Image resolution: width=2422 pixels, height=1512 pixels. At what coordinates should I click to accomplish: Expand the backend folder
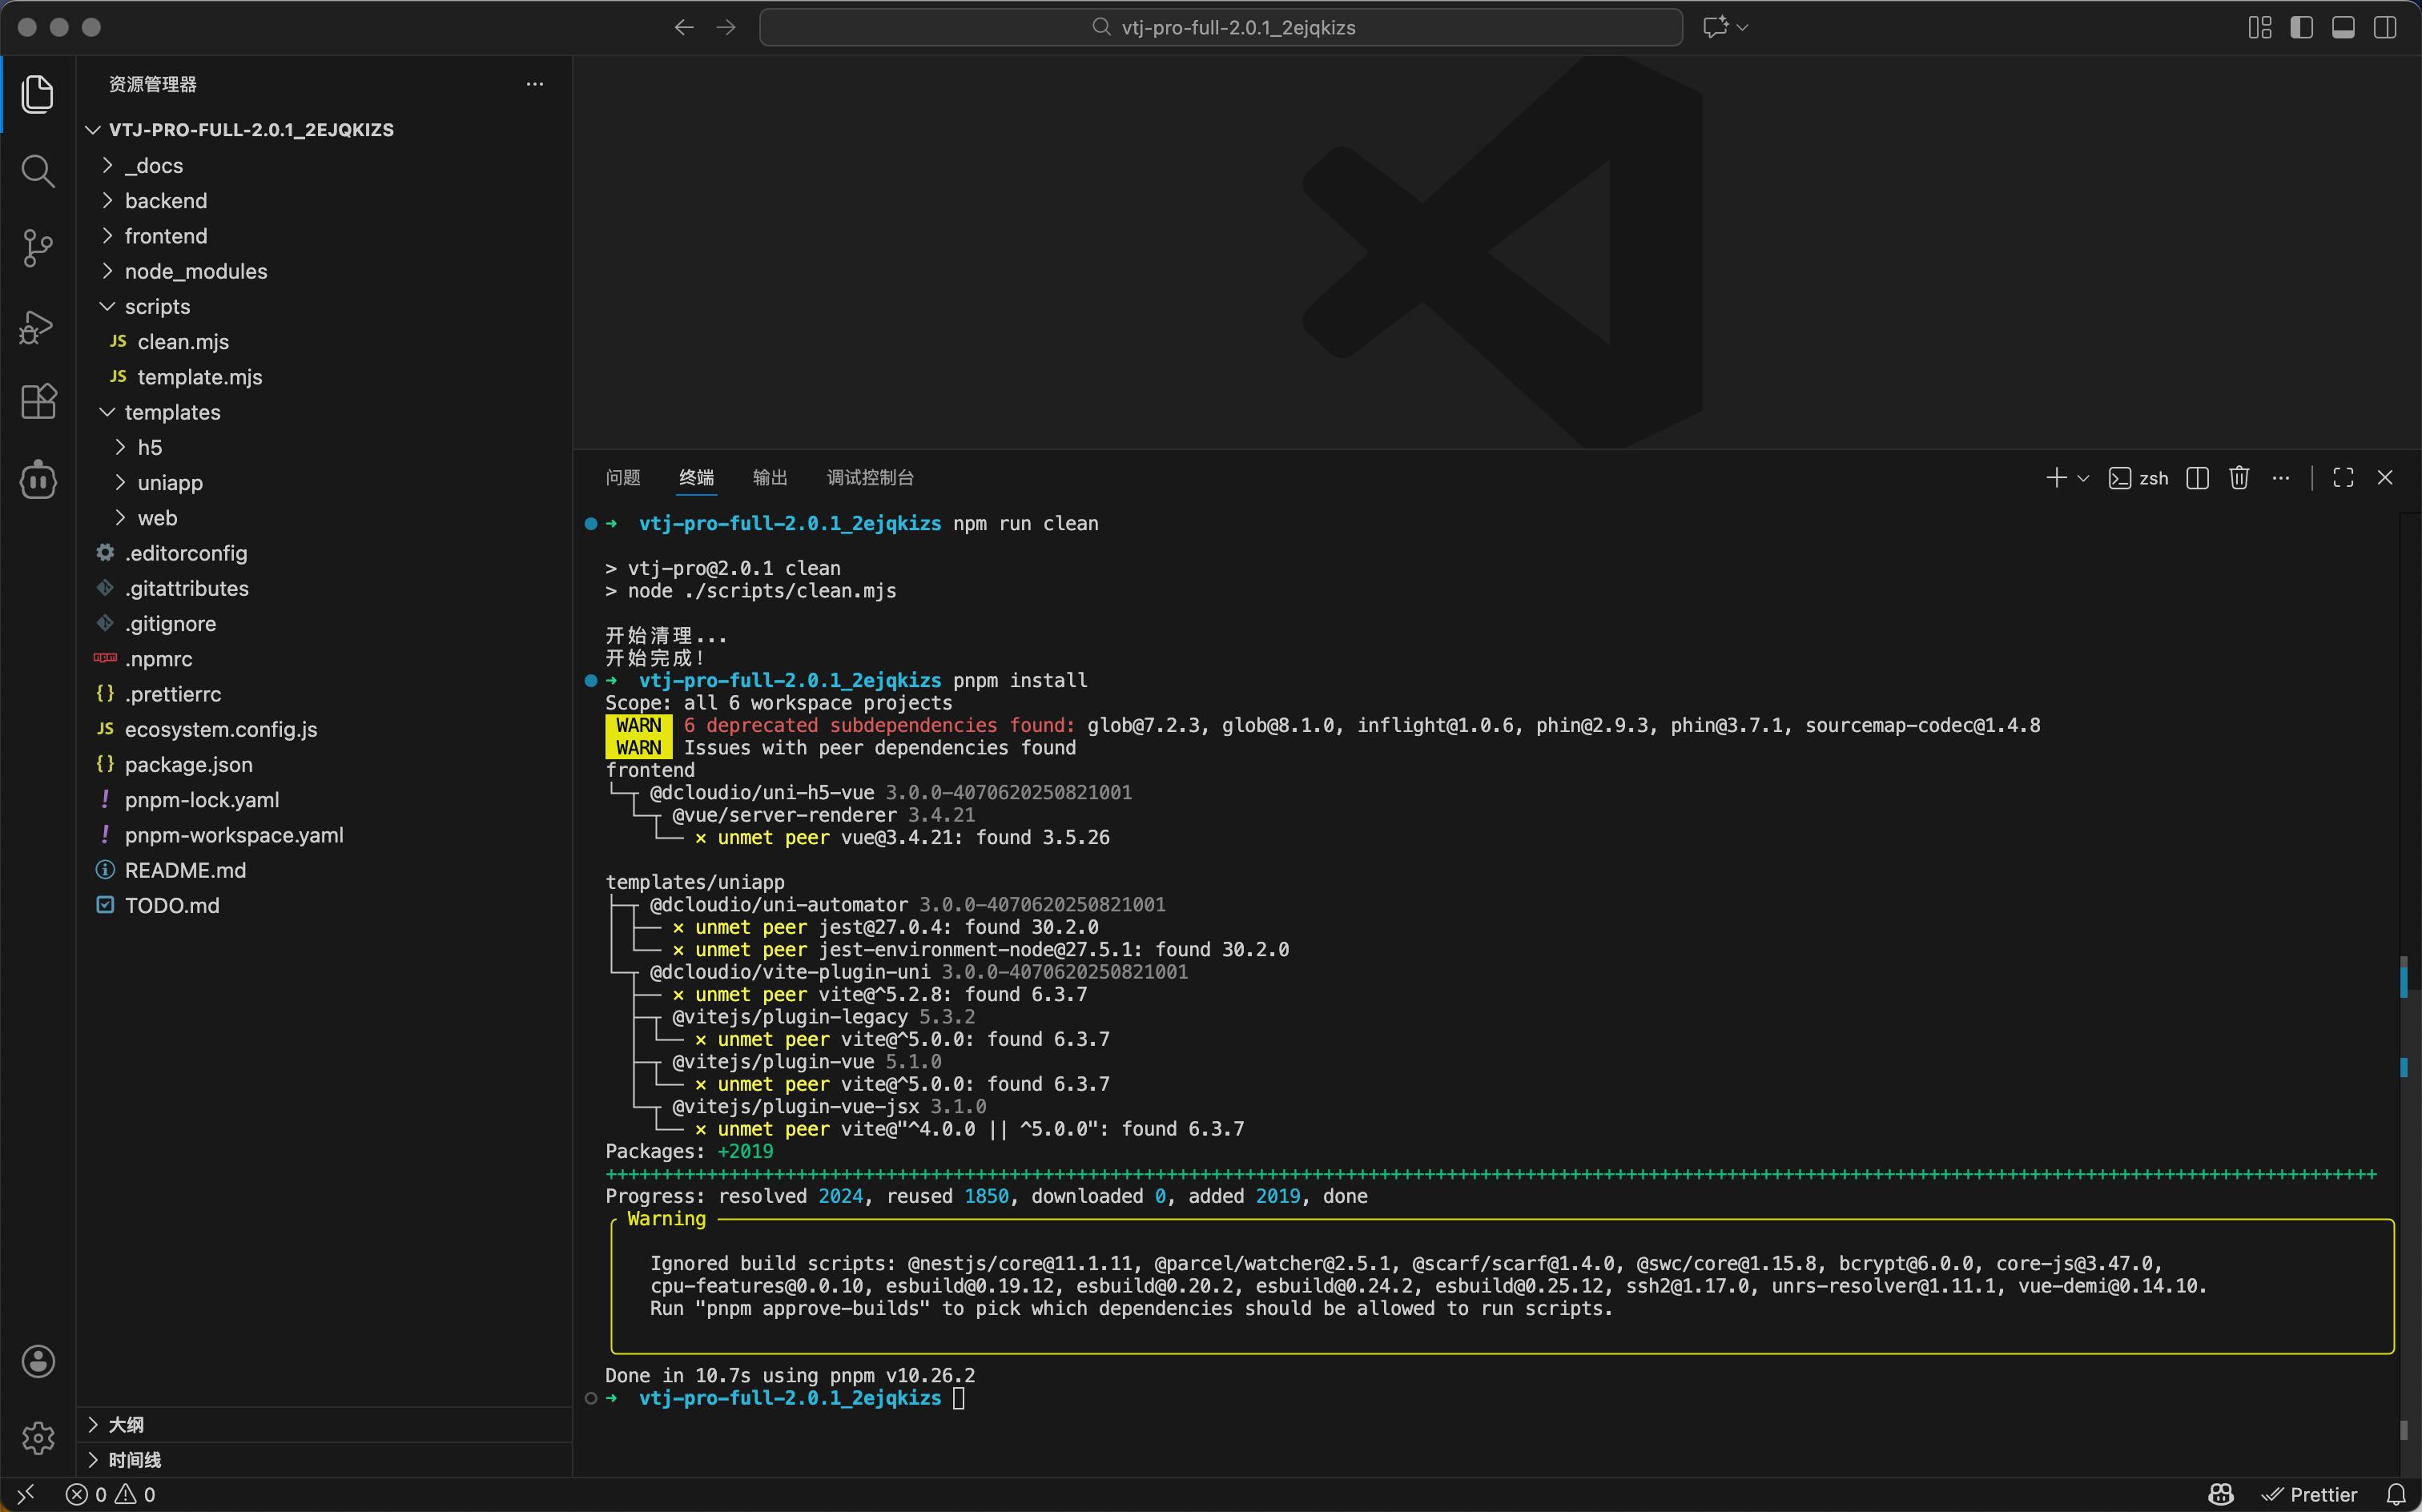click(166, 201)
